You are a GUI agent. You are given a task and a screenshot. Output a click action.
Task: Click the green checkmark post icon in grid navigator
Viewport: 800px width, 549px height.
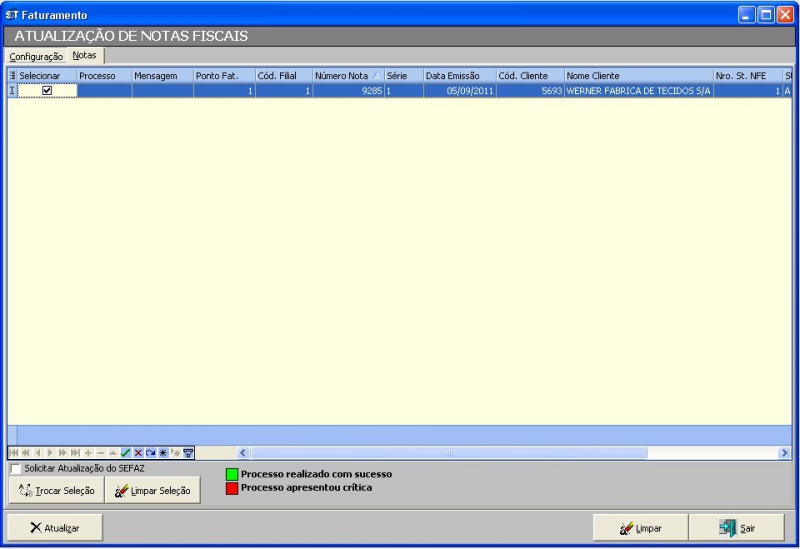coord(126,453)
